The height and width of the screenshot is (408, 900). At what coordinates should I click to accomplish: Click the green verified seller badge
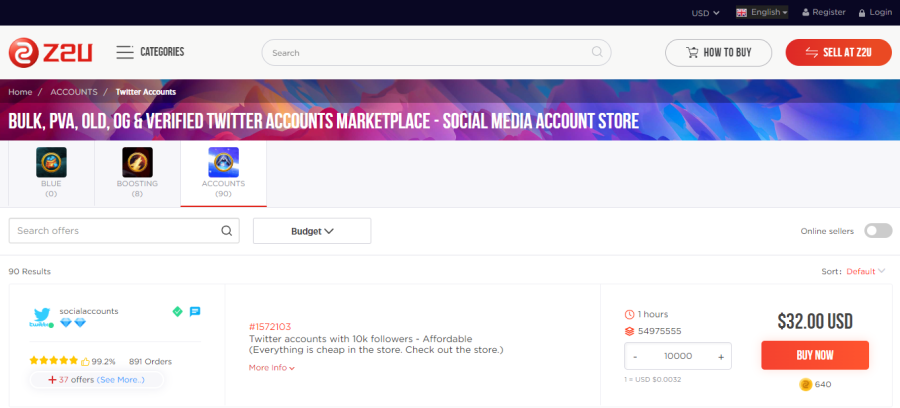point(177,311)
